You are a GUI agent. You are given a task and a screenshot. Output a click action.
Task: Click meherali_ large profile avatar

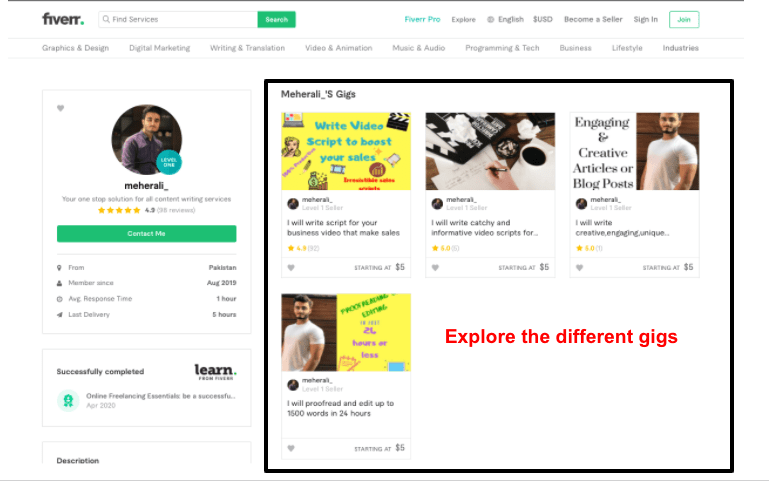tap(147, 140)
